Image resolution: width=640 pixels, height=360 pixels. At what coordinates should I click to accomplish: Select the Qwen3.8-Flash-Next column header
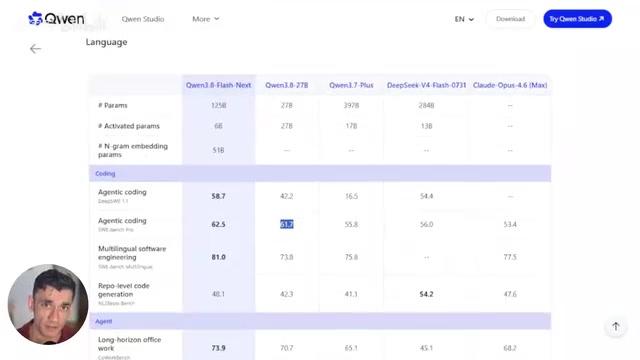tap(218, 85)
